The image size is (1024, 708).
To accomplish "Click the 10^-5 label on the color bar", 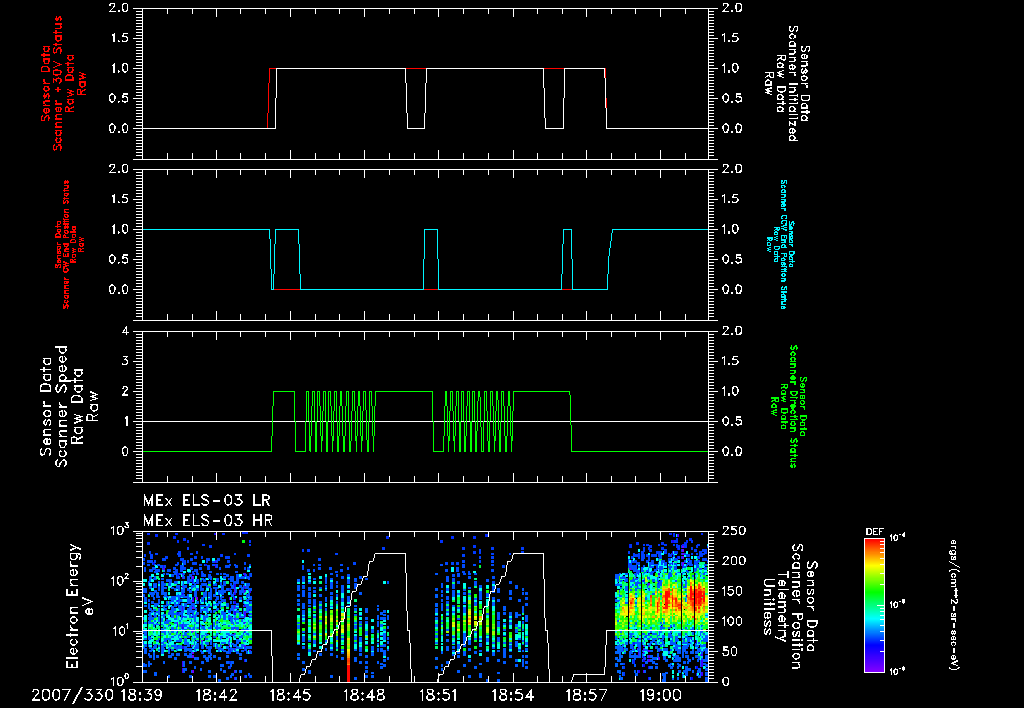I will [898, 605].
